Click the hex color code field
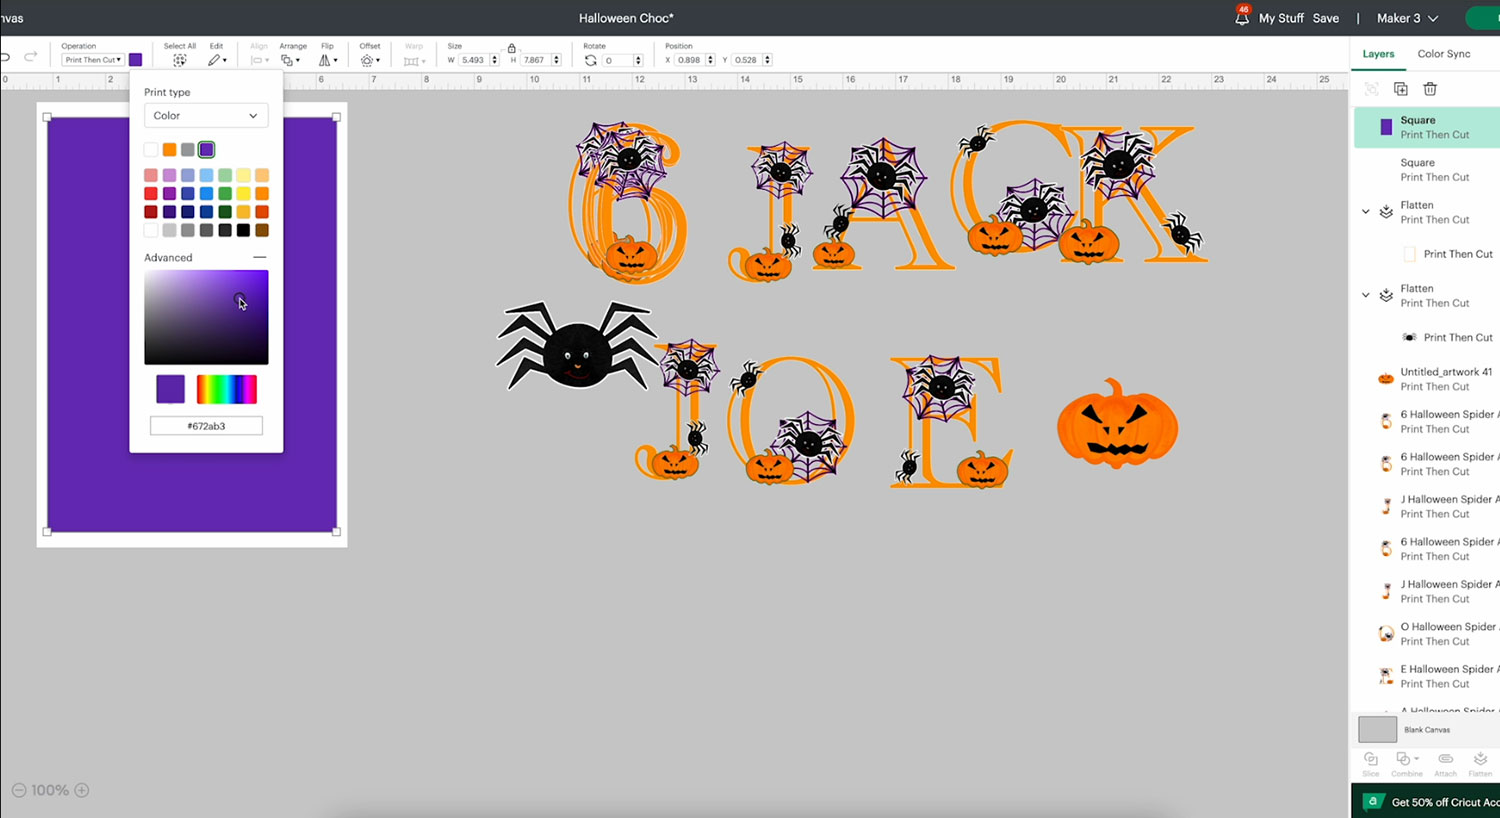The width and height of the screenshot is (1500, 818). (x=206, y=426)
